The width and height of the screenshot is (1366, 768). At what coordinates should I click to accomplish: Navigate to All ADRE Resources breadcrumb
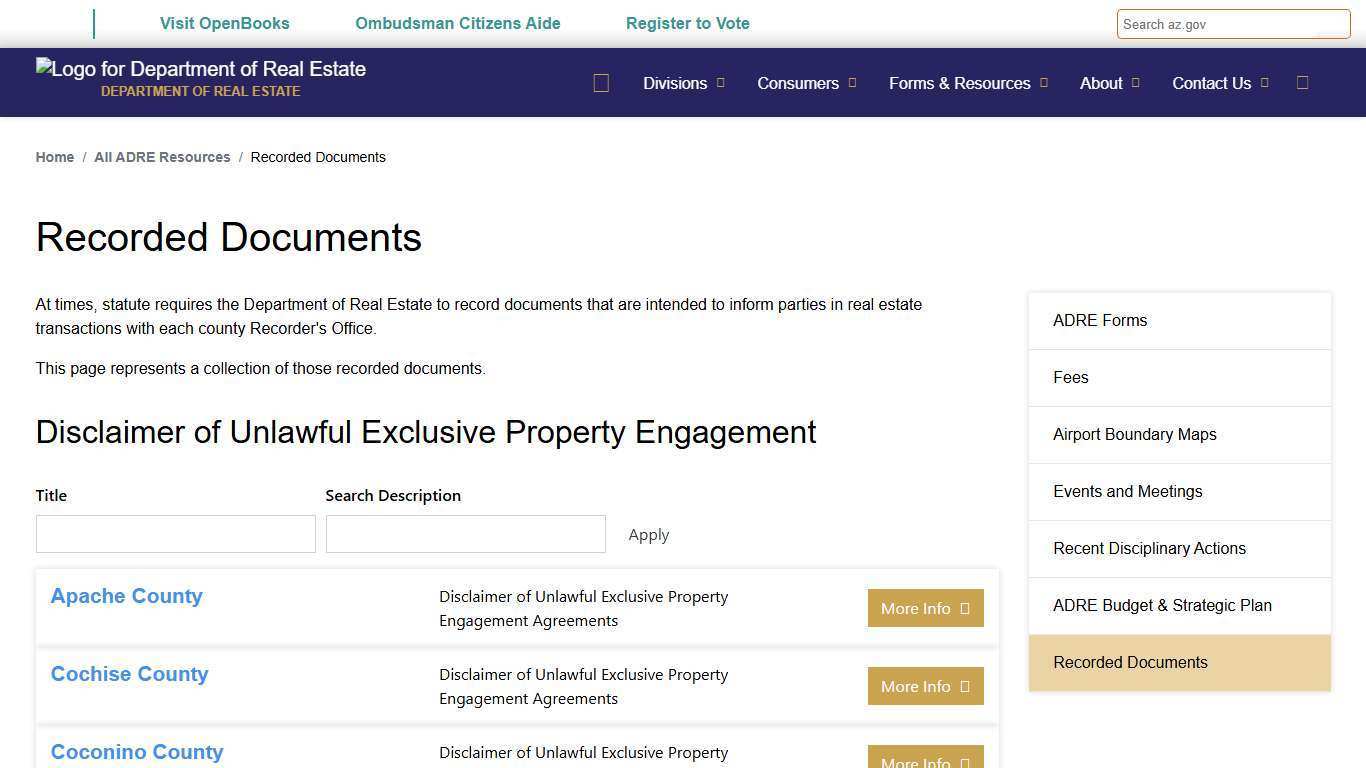point(162,157)
